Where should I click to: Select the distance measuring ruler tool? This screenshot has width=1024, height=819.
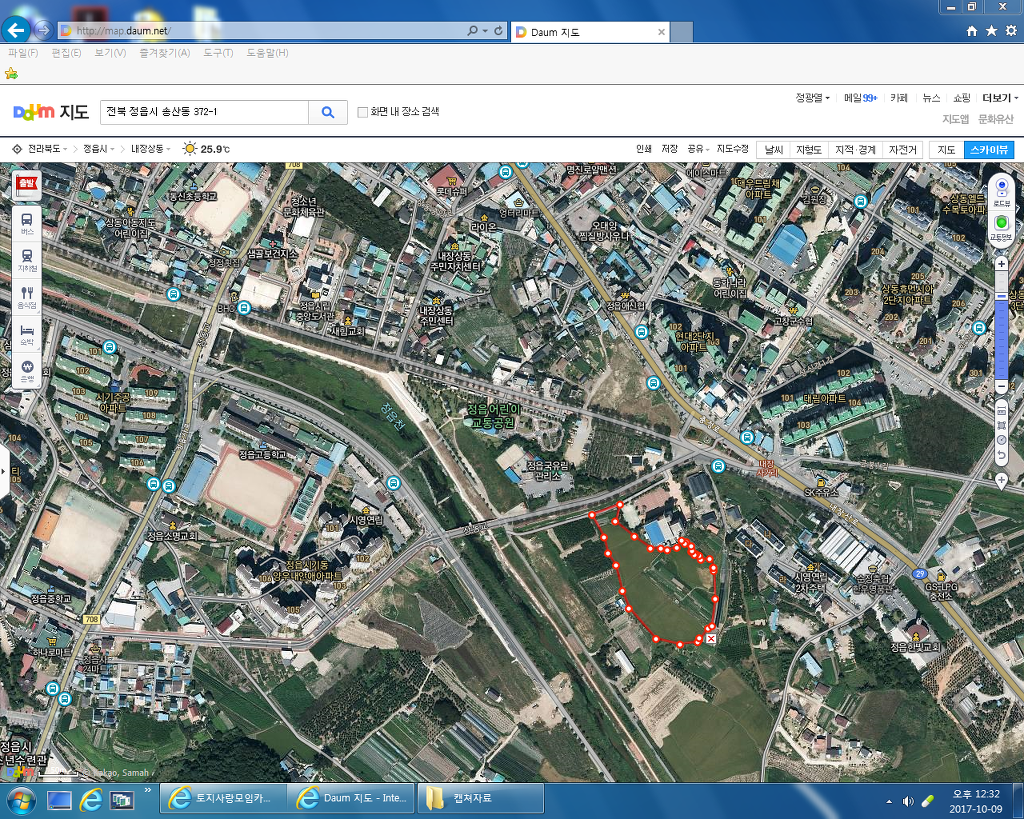1001,410
